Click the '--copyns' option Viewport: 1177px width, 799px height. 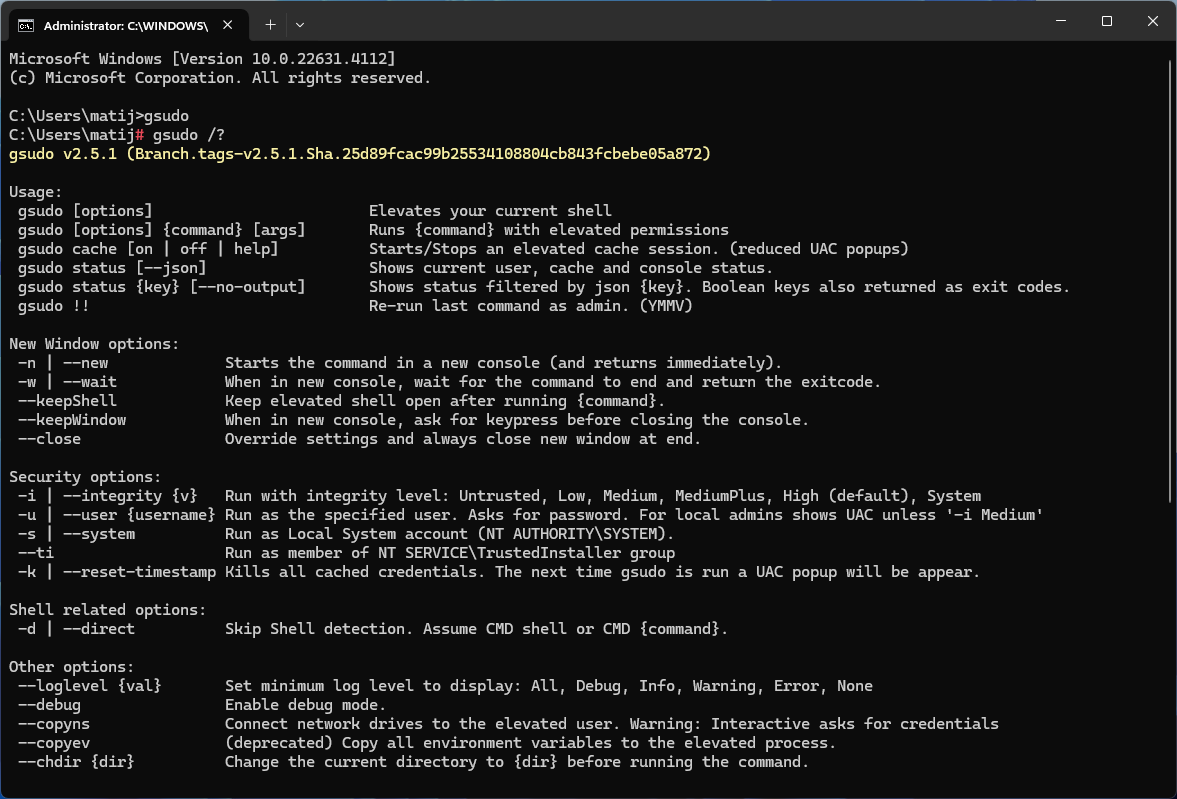(x=54, y=724)
